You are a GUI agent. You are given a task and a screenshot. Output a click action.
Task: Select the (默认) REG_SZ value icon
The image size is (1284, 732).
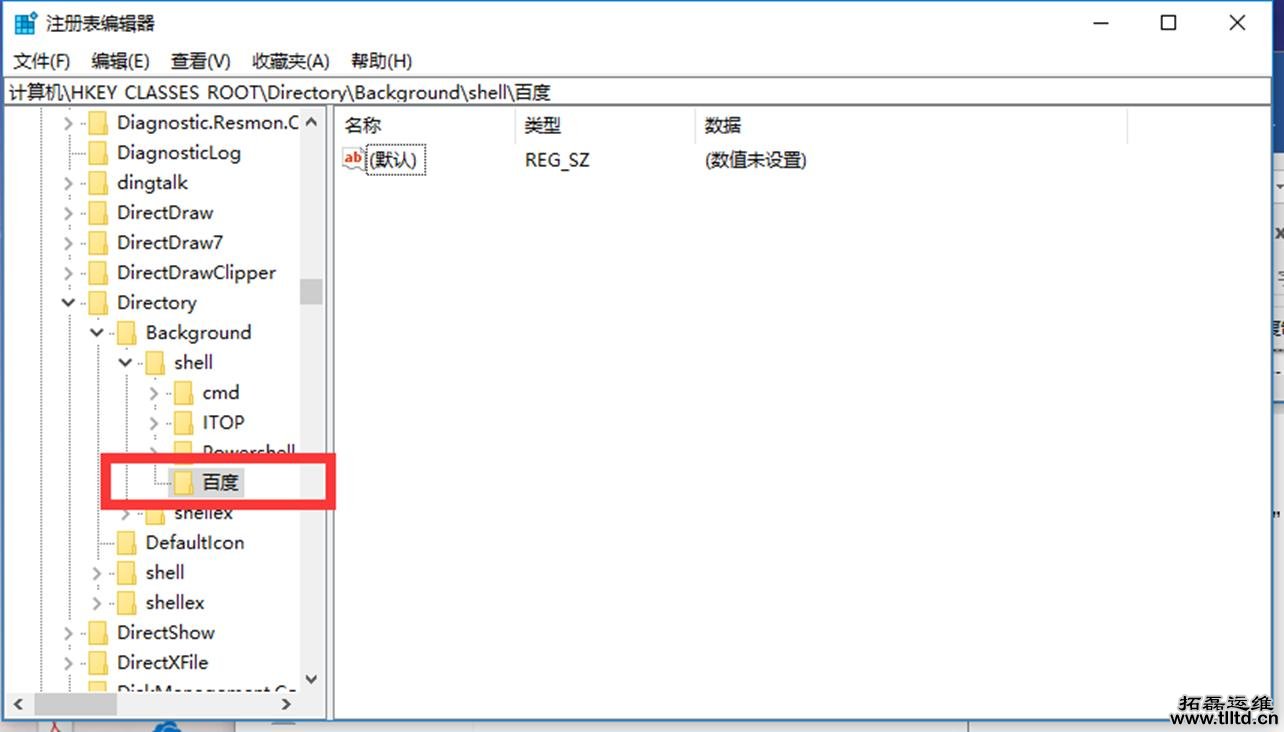click(x=354, y=158)
